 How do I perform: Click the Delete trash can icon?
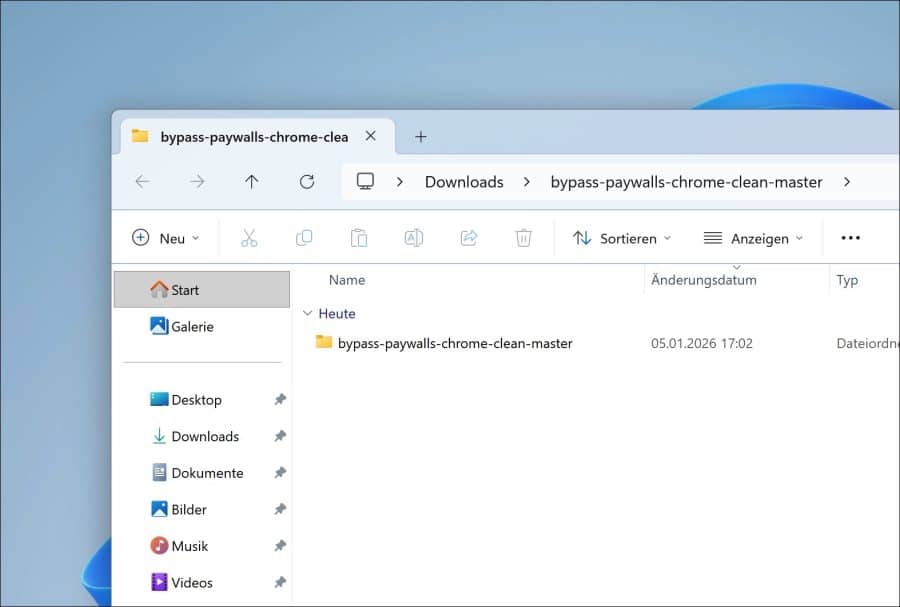coord(523,238)
